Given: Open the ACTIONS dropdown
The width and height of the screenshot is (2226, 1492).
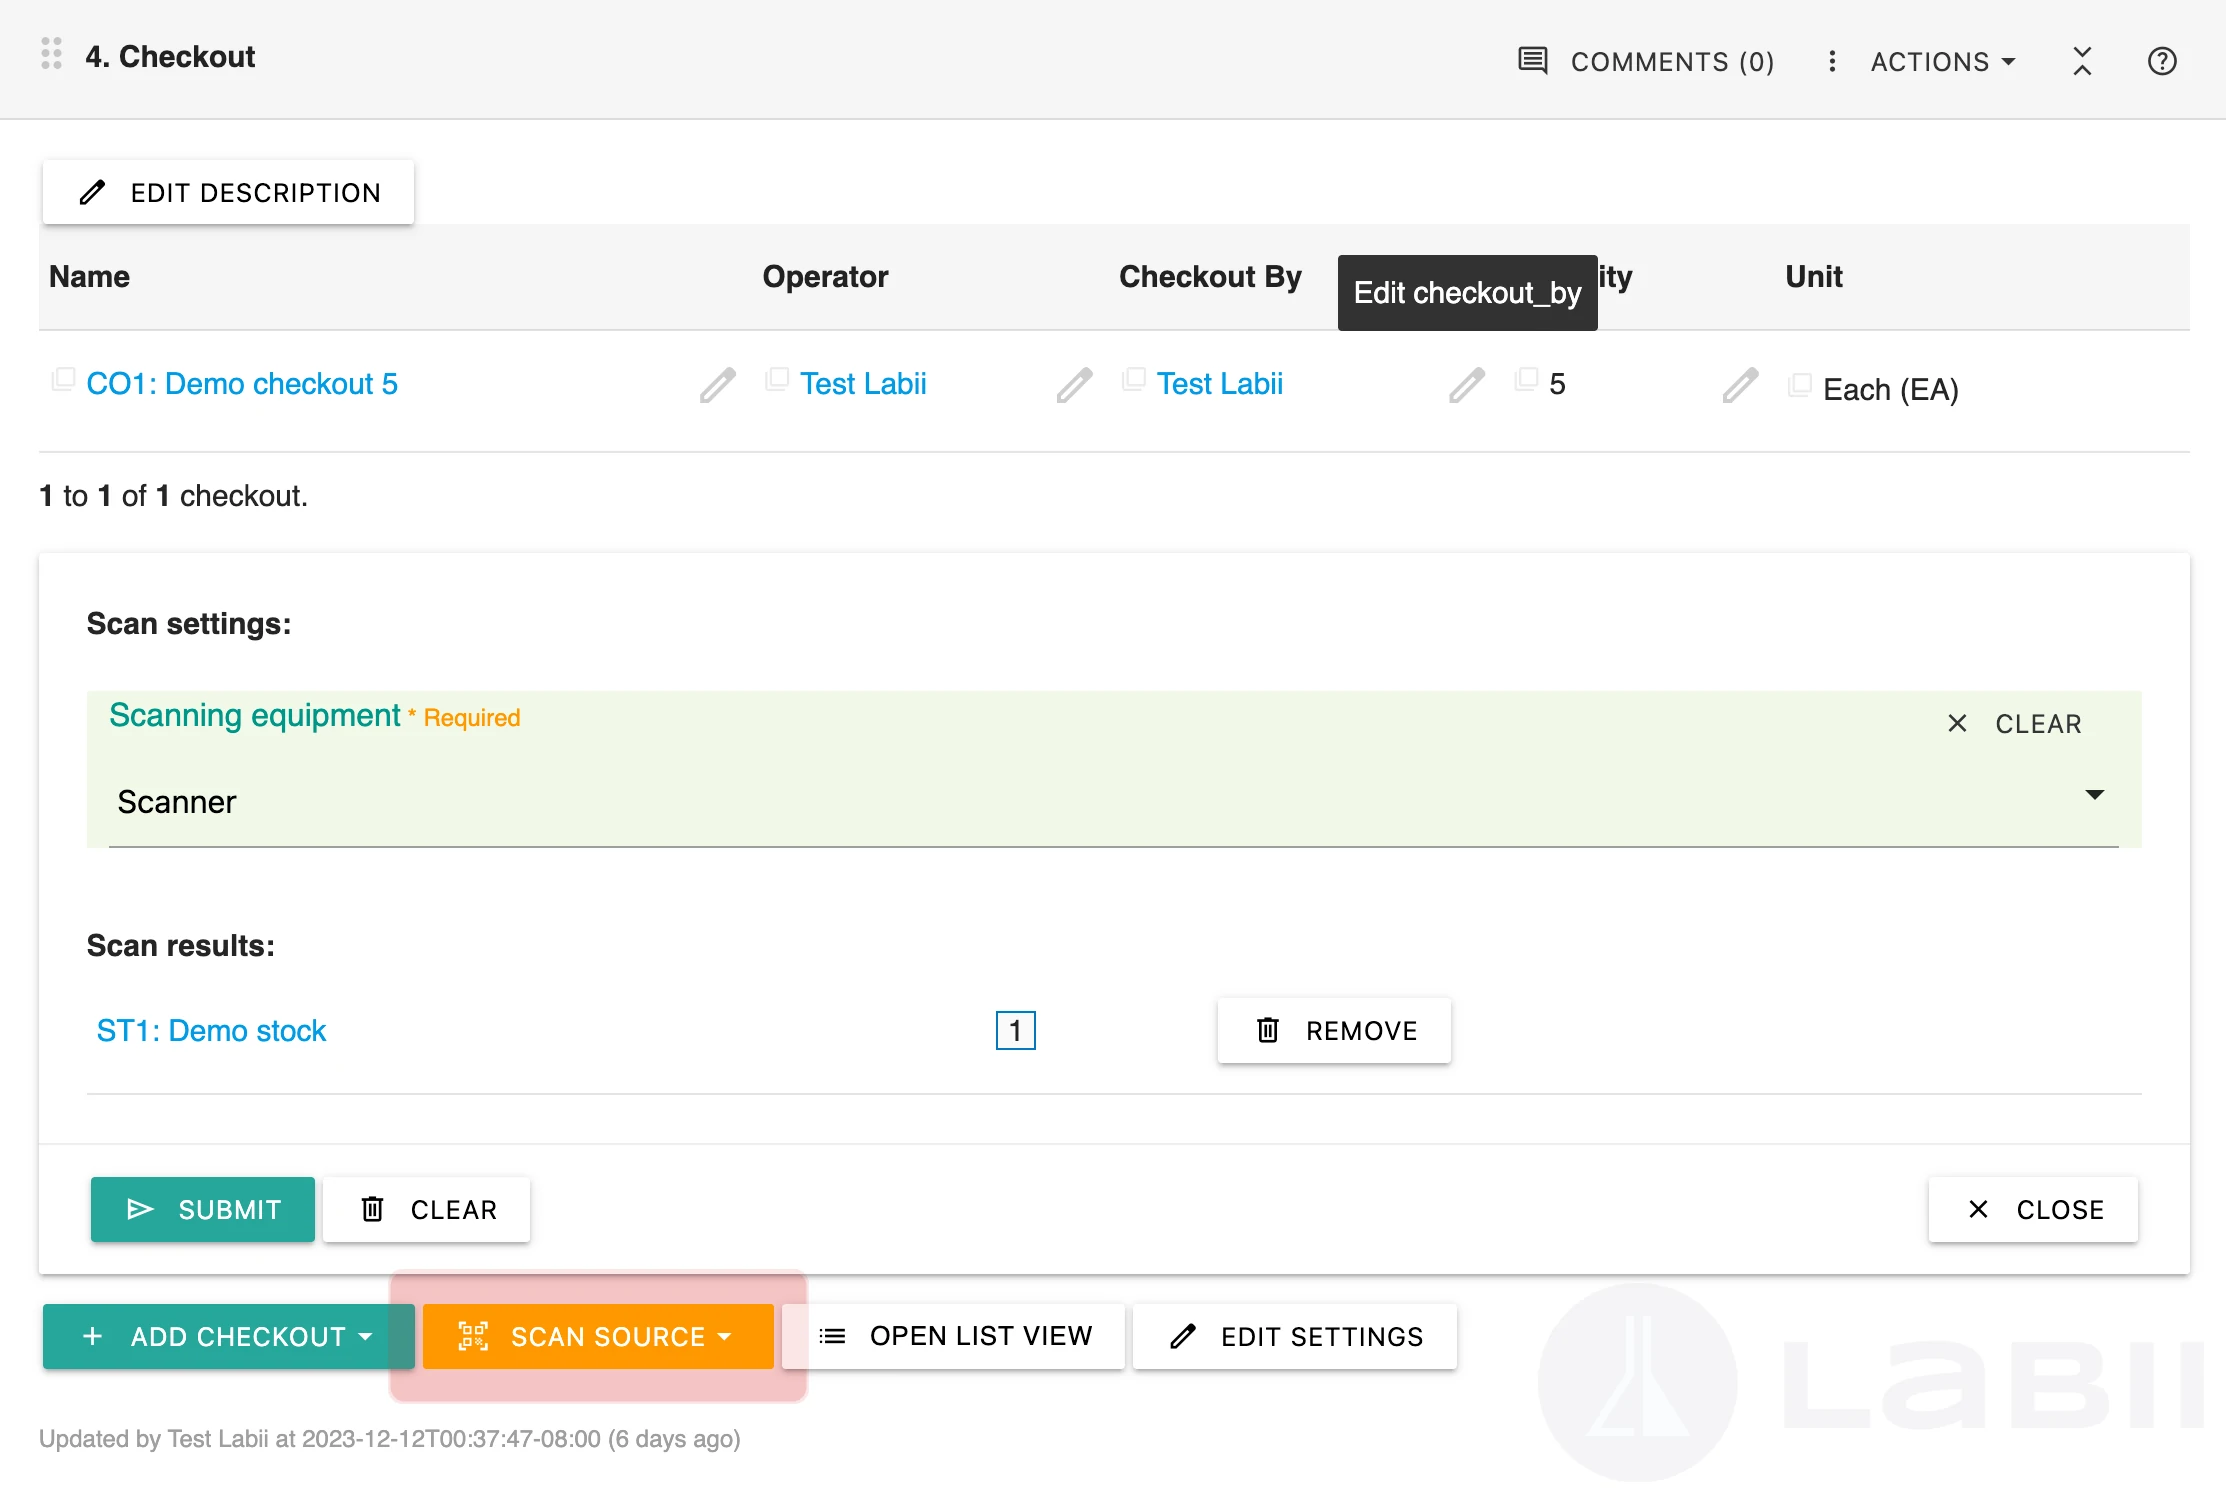Looking at the screenshot, I should point(1941,61).
